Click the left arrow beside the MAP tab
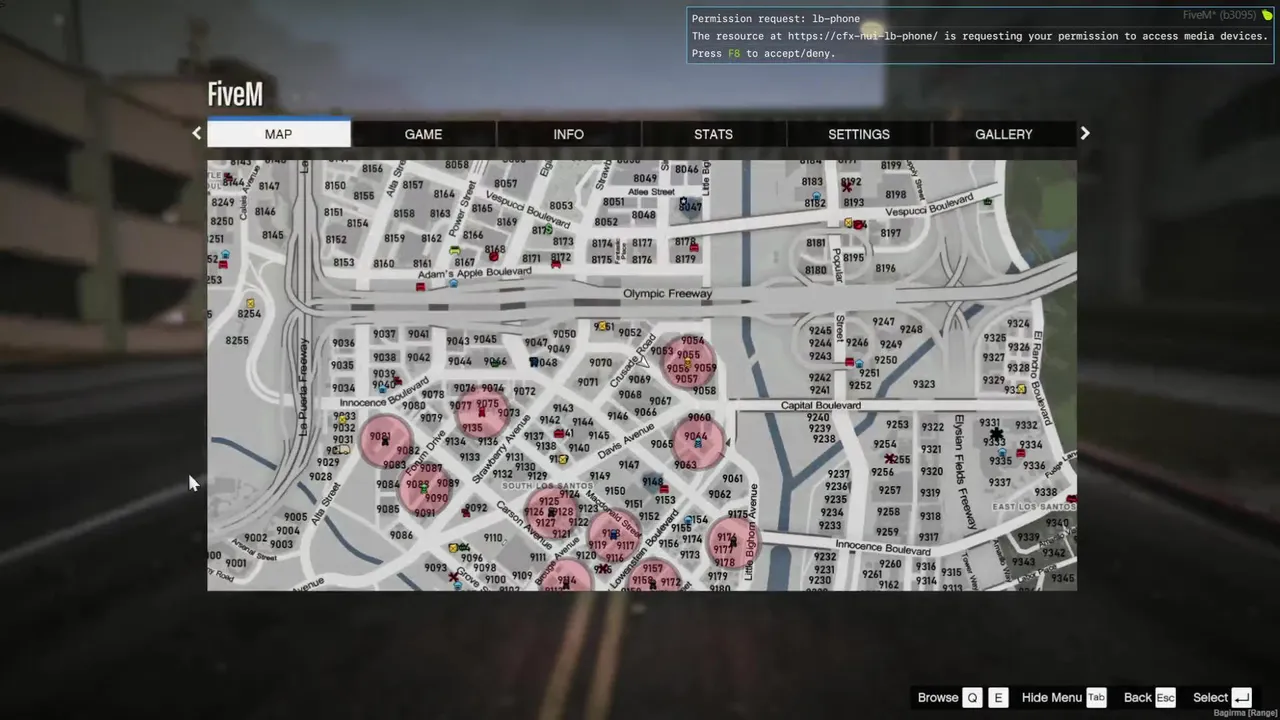This screenshot has height=720, width=1280. (196, 133)
